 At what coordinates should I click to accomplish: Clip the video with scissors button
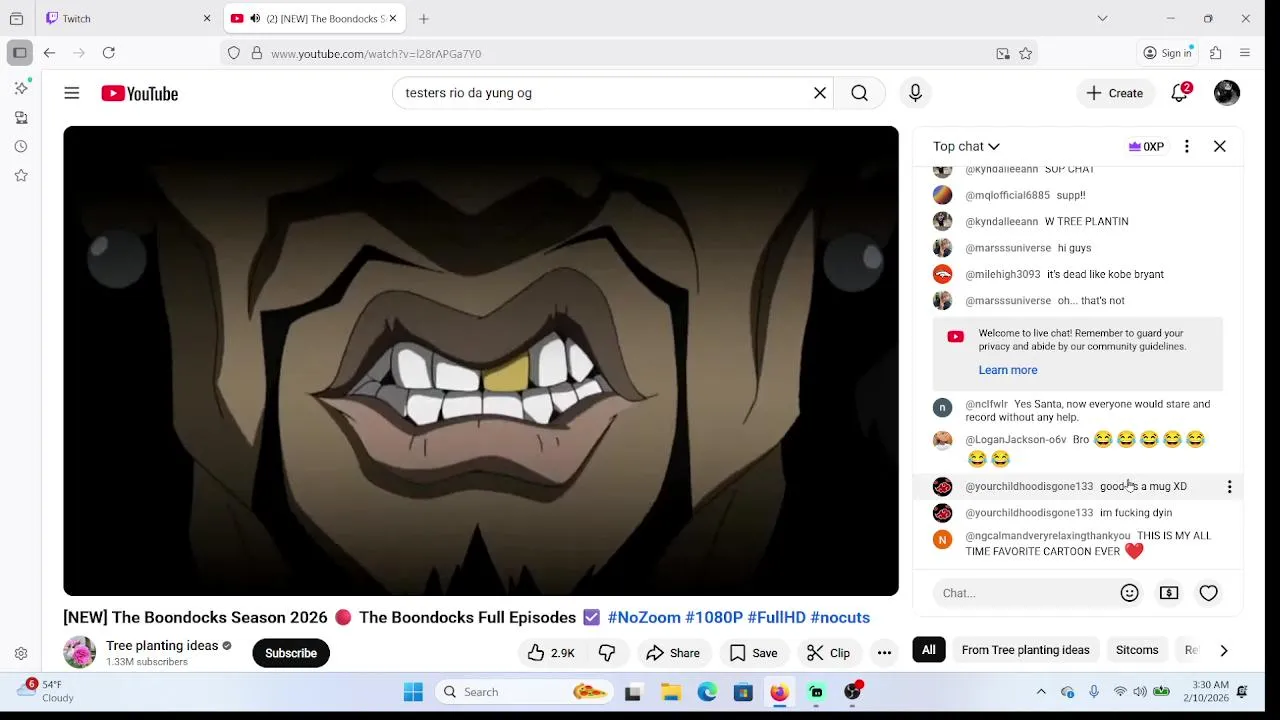click(x=829, y=653)
